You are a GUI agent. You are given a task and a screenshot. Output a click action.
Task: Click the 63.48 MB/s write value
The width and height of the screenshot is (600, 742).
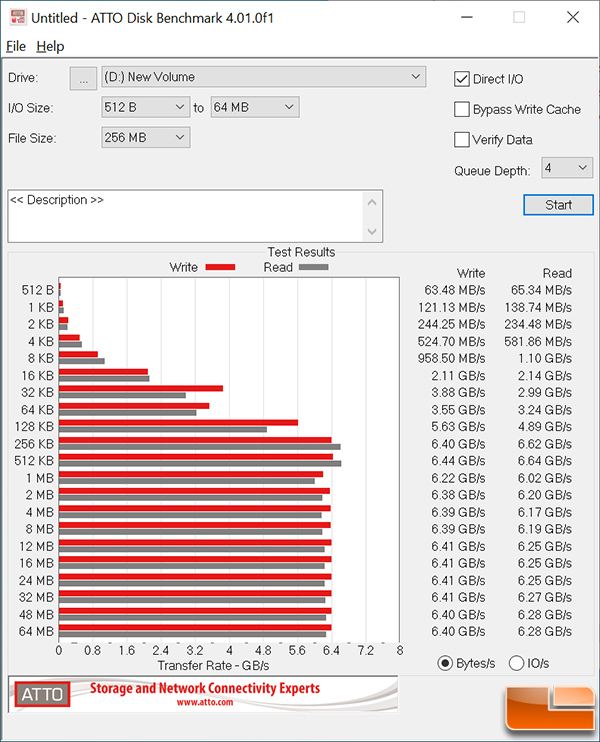pyautogui.click(x=455, y=290)
